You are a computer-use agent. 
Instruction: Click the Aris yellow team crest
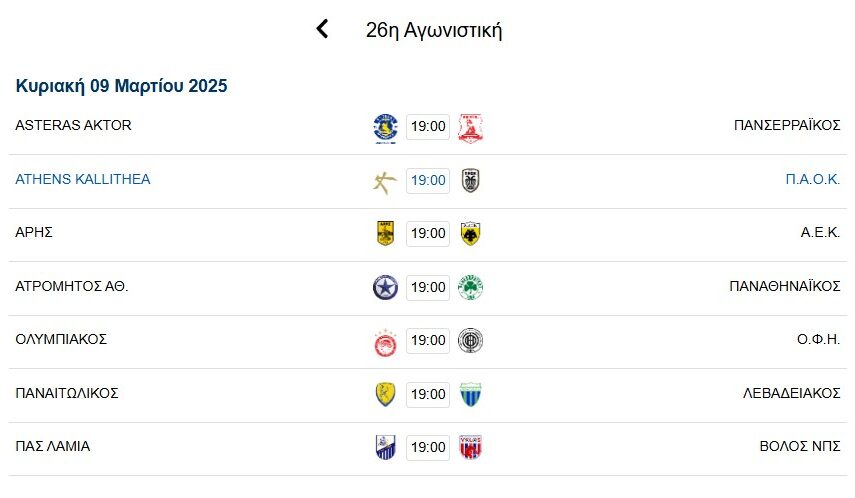click(x=385, y=234)
